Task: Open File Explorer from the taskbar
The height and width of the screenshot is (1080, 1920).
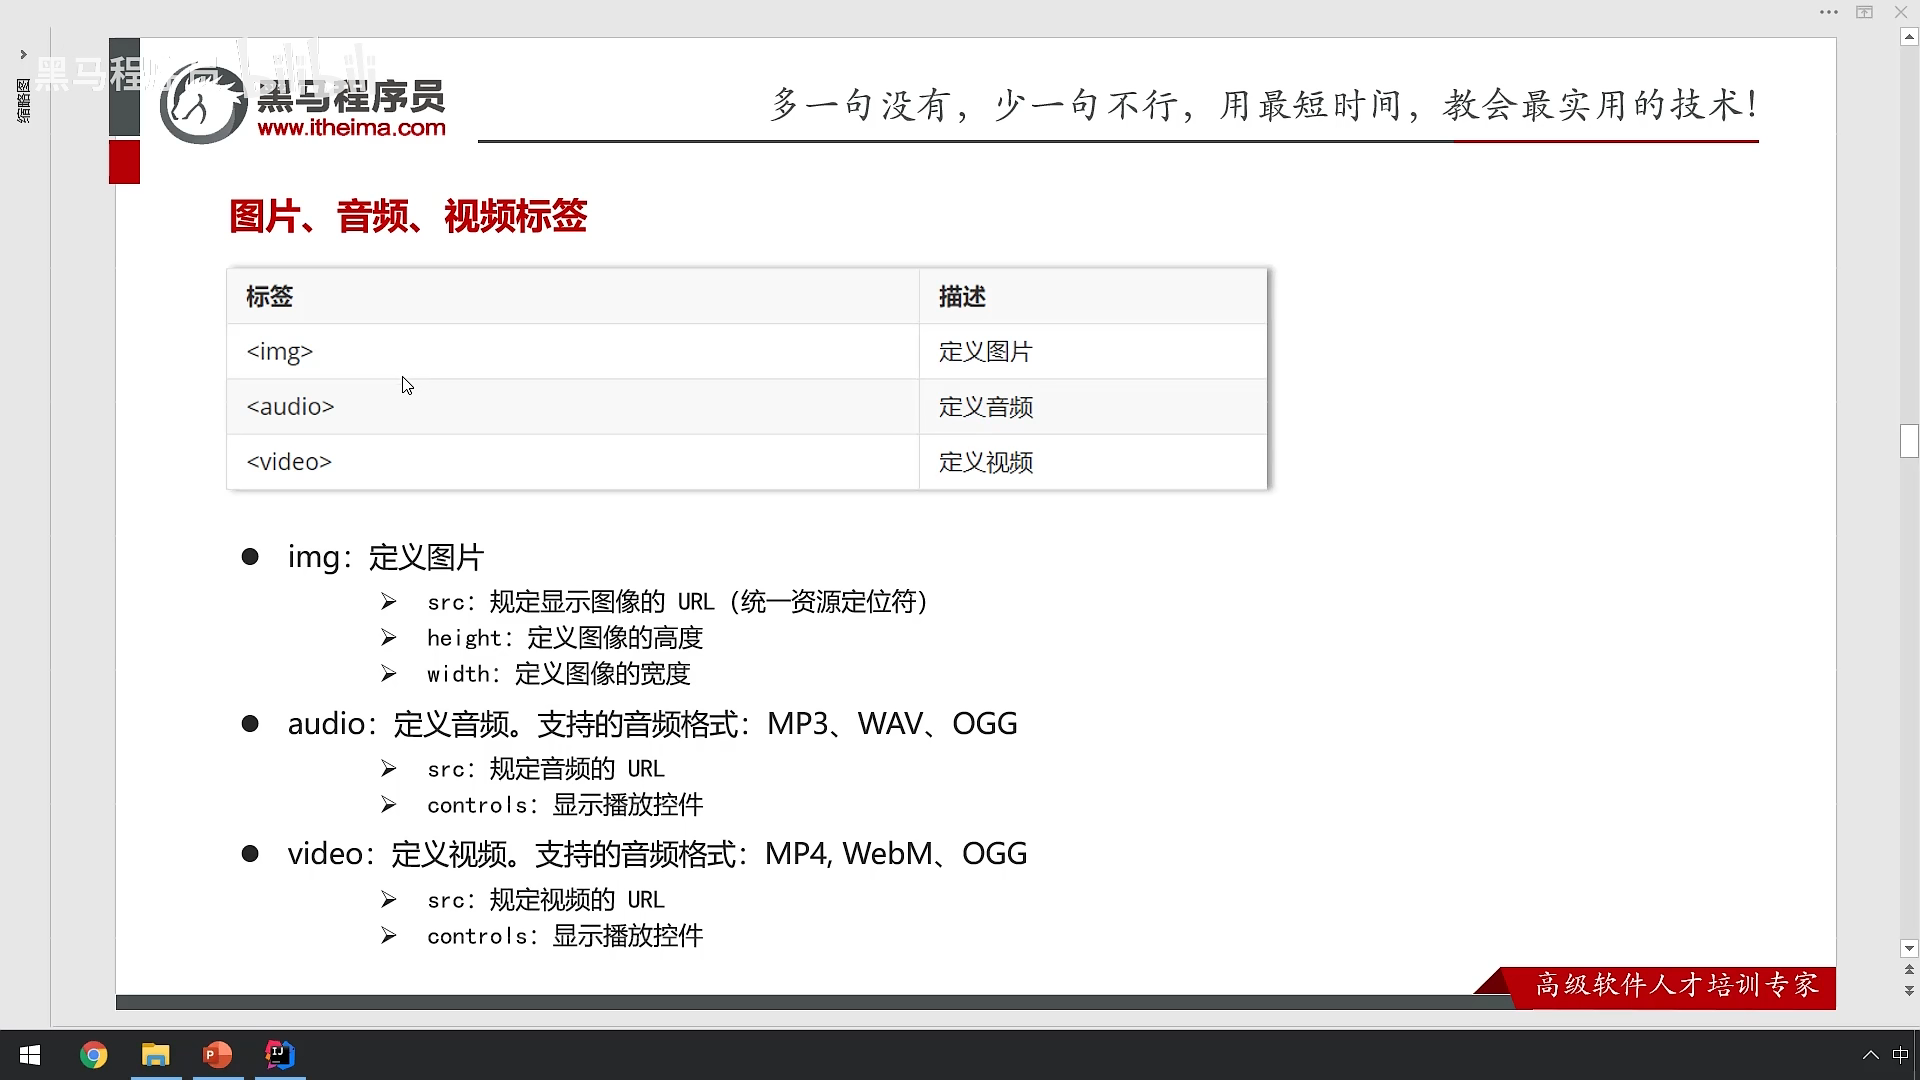Action: click(x=155, y=1055)
